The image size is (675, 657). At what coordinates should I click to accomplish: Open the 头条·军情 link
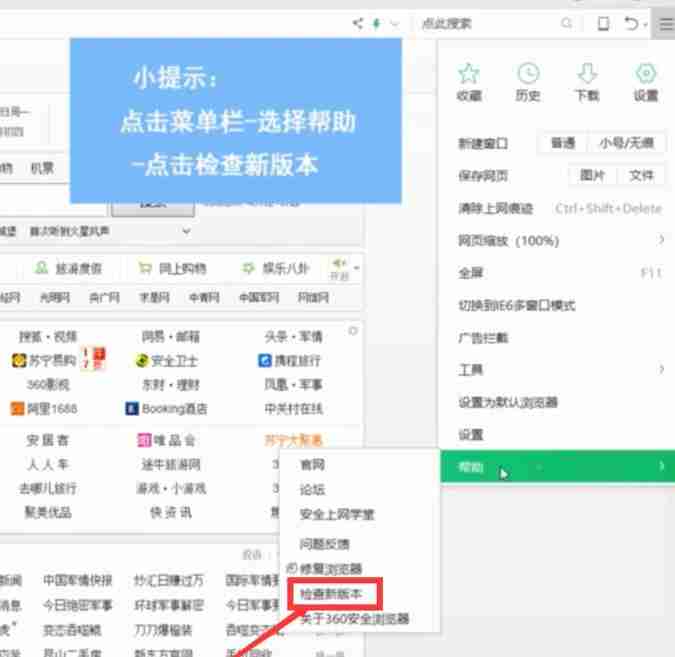click(294, 336)
